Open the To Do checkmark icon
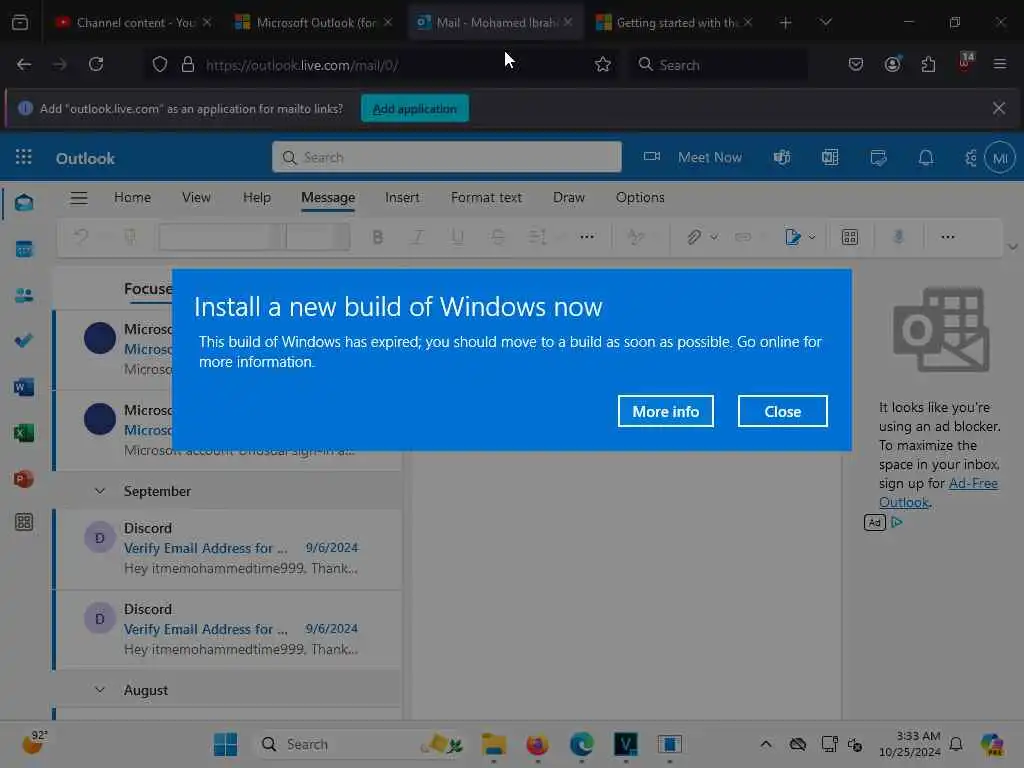1024x768 pixels. (24, 341)
